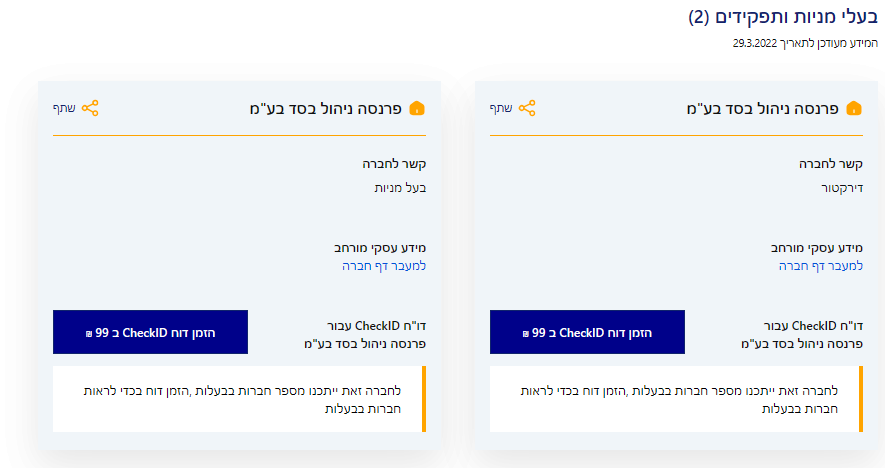Screen dimensions: 885x468
Task: Open 'למעבר דף חברה' link in the director card
Action: coord(820,267)
